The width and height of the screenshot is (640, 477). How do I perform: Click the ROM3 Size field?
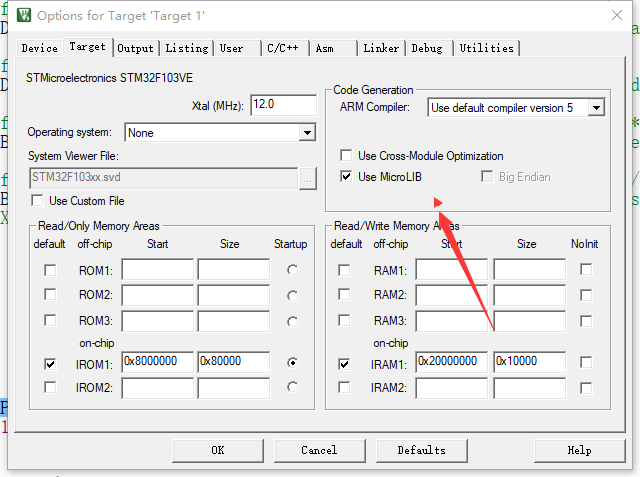click(x=234, y=321)
